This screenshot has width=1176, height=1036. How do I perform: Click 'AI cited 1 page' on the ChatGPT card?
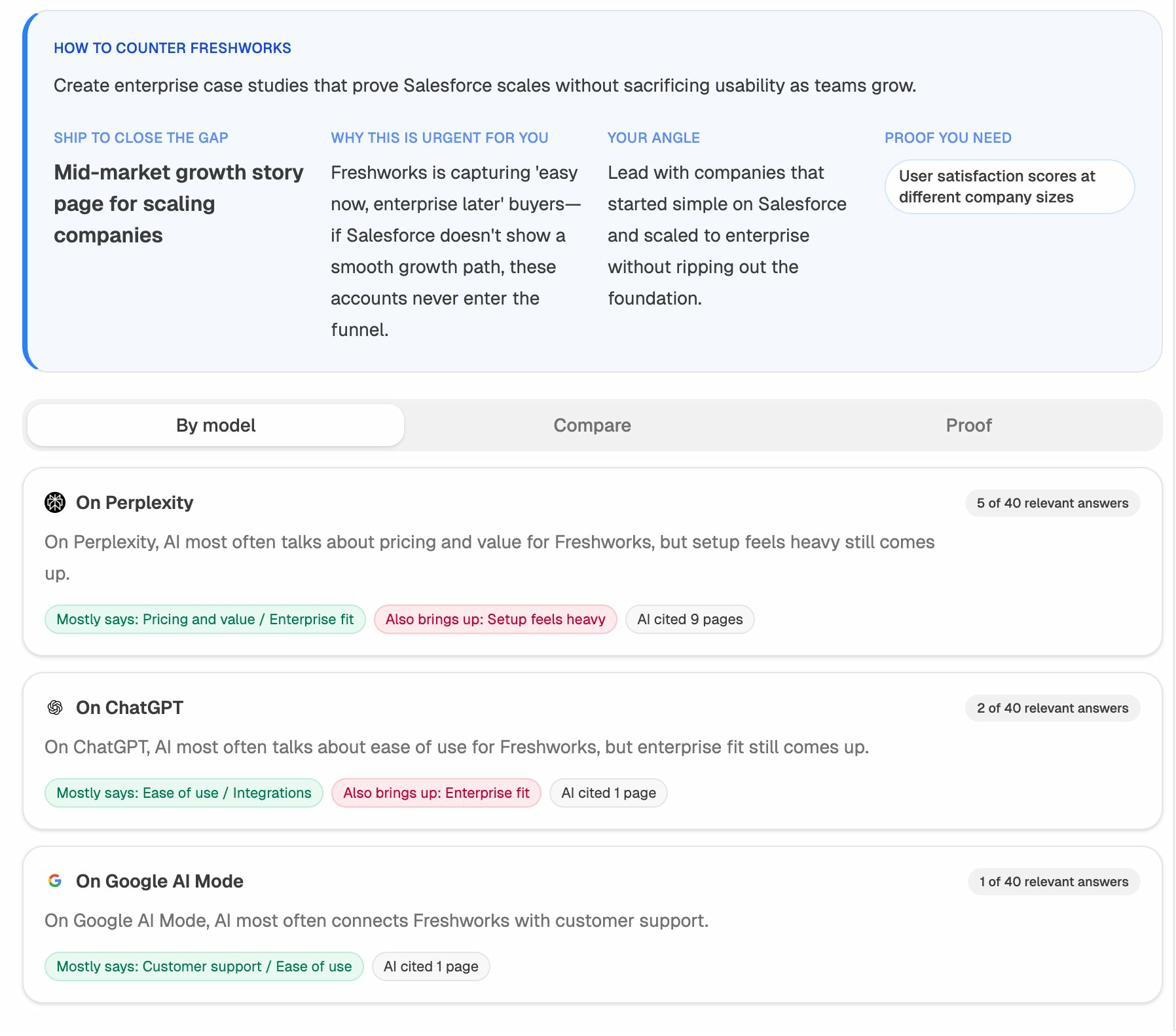click(x=610, y=792)
